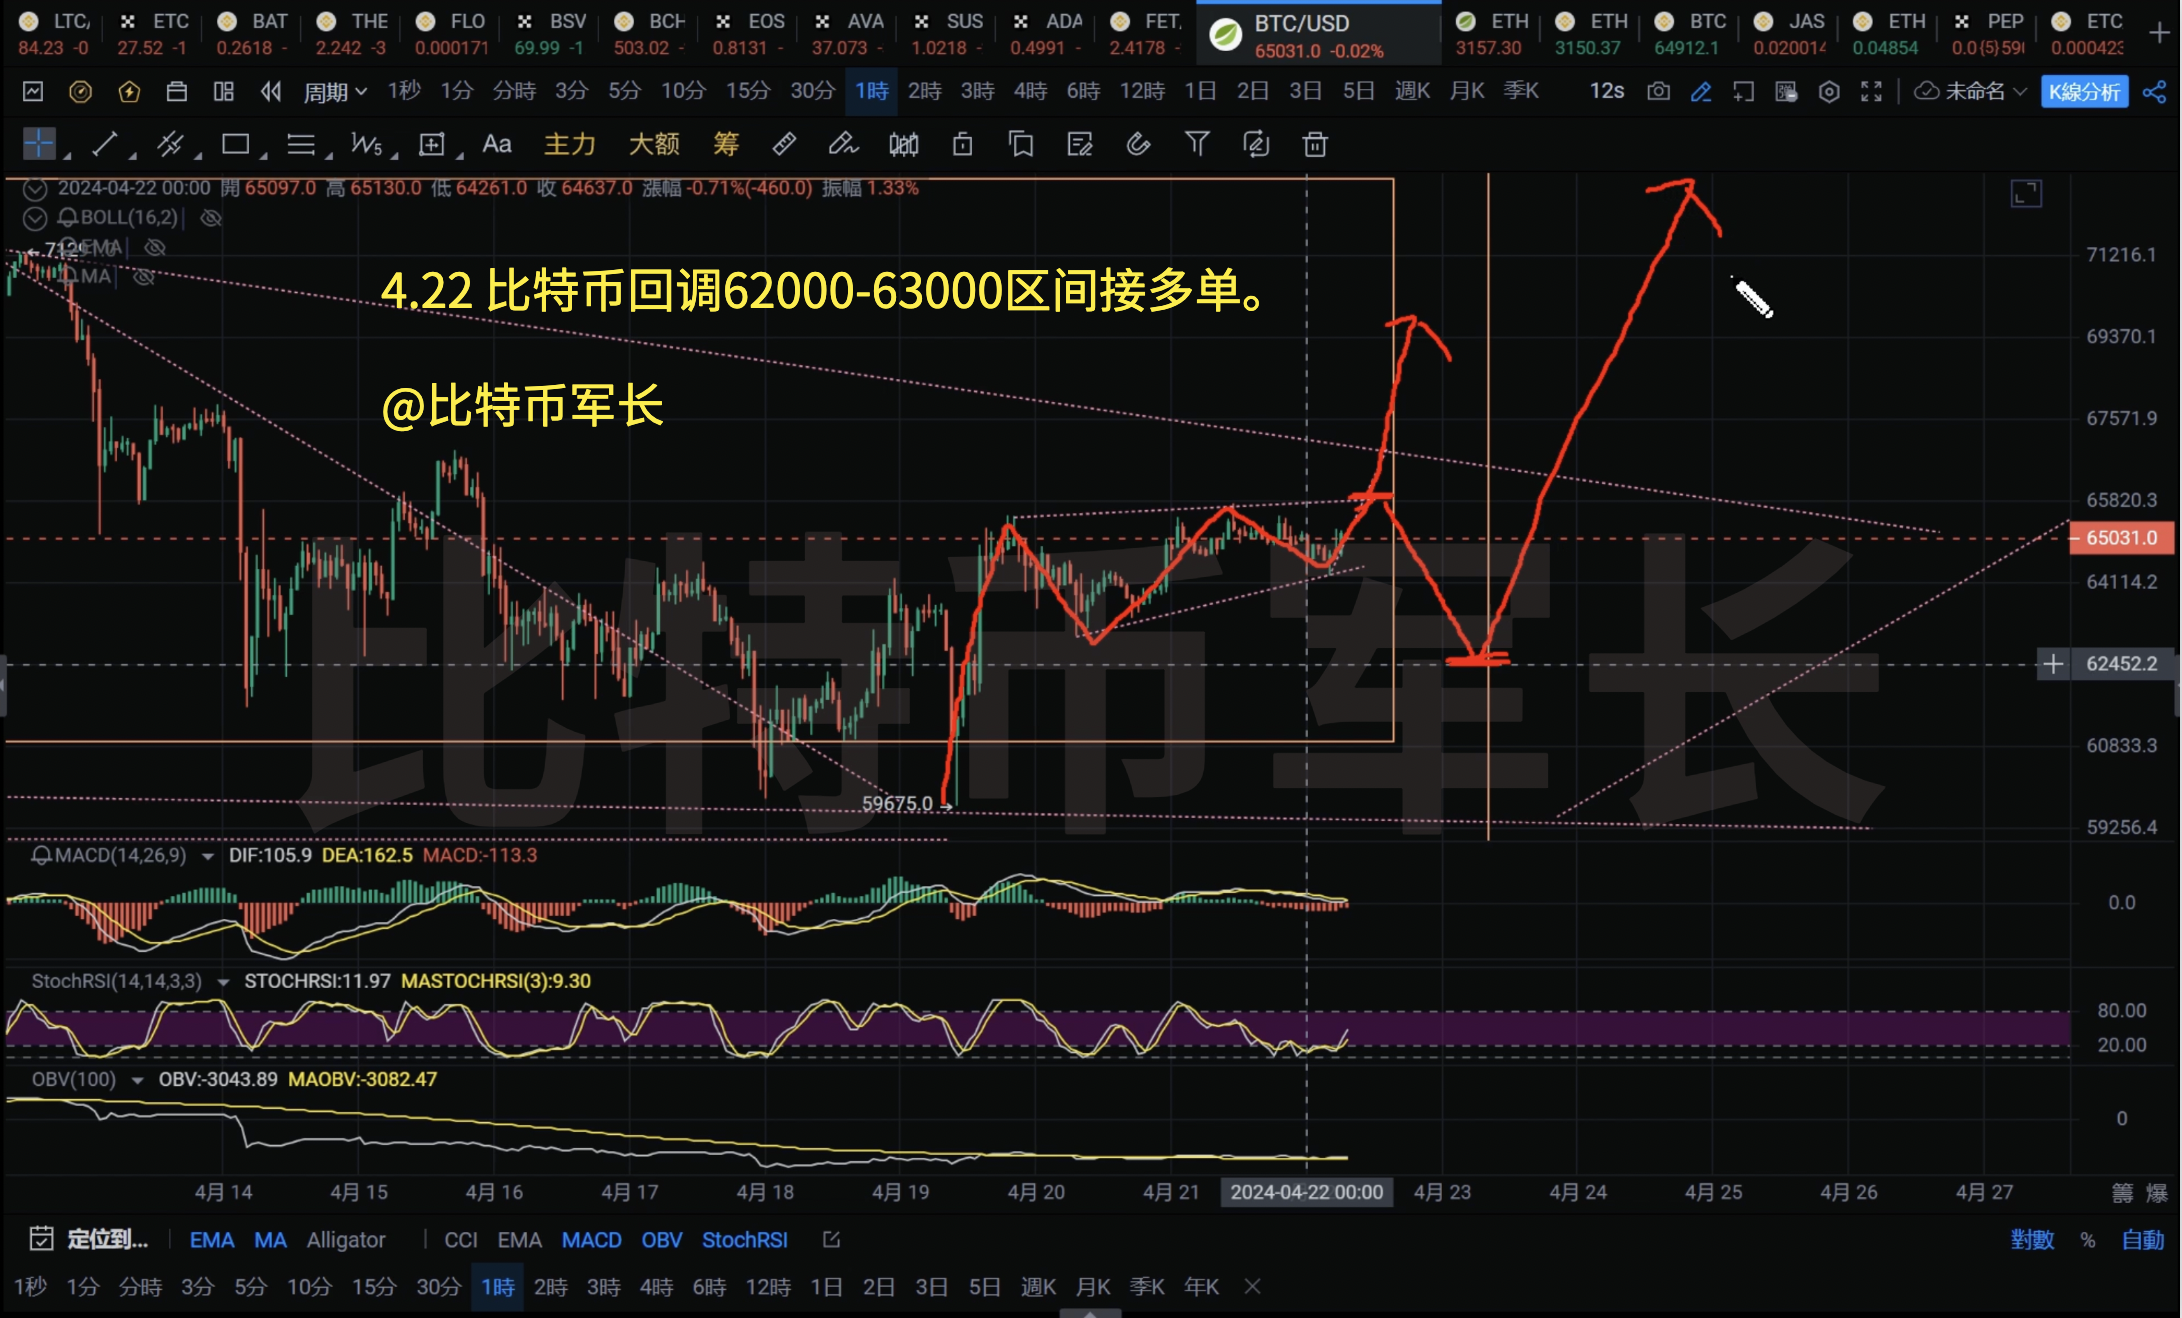Add a new ticker tab with plus
2182x1318 pixels.
coord(2159,34)
